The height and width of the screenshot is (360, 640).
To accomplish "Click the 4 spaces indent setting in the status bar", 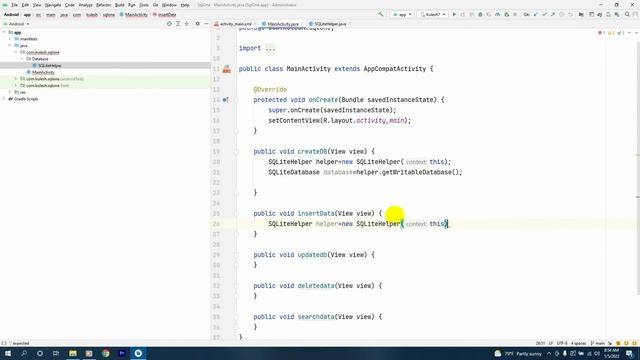I will 578,343.
